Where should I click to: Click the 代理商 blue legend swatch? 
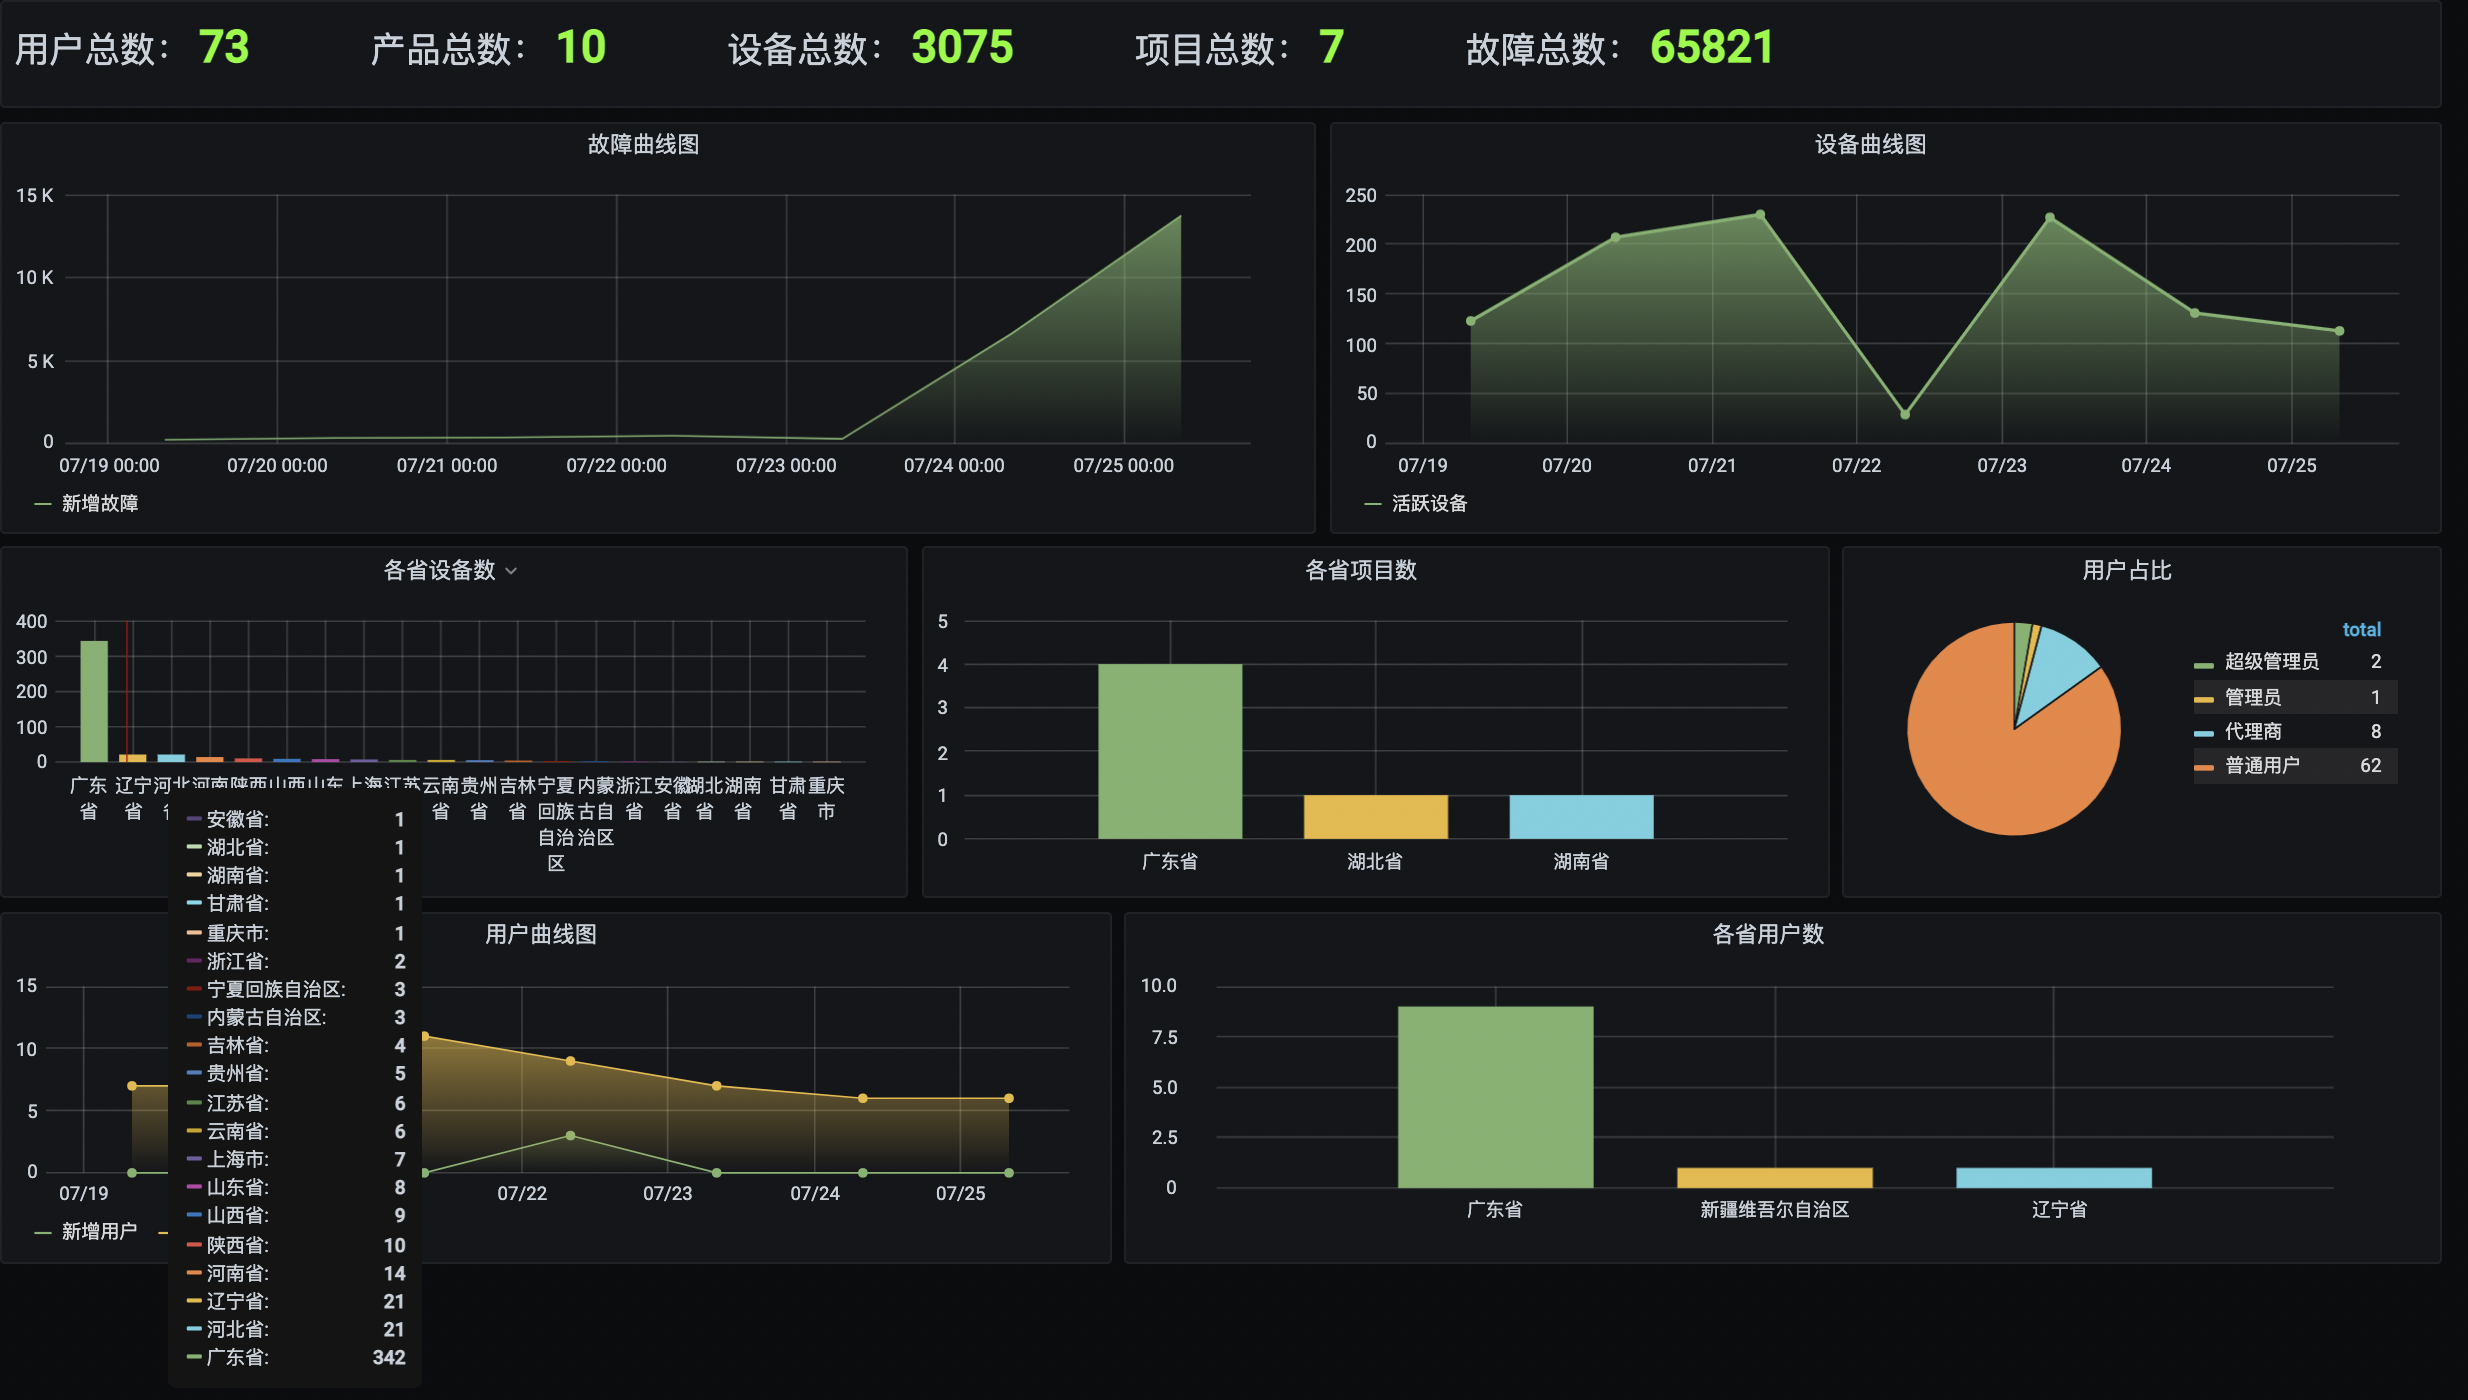pos(2203,733)
